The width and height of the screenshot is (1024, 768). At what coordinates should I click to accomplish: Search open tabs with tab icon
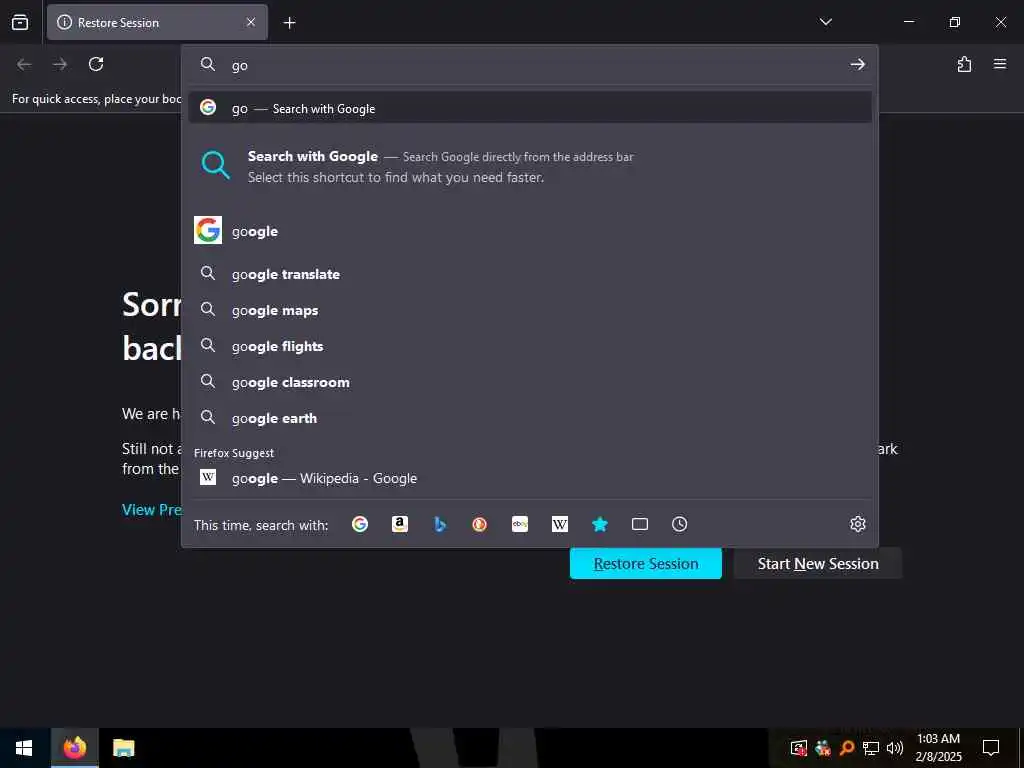click(x=640, y=524)
